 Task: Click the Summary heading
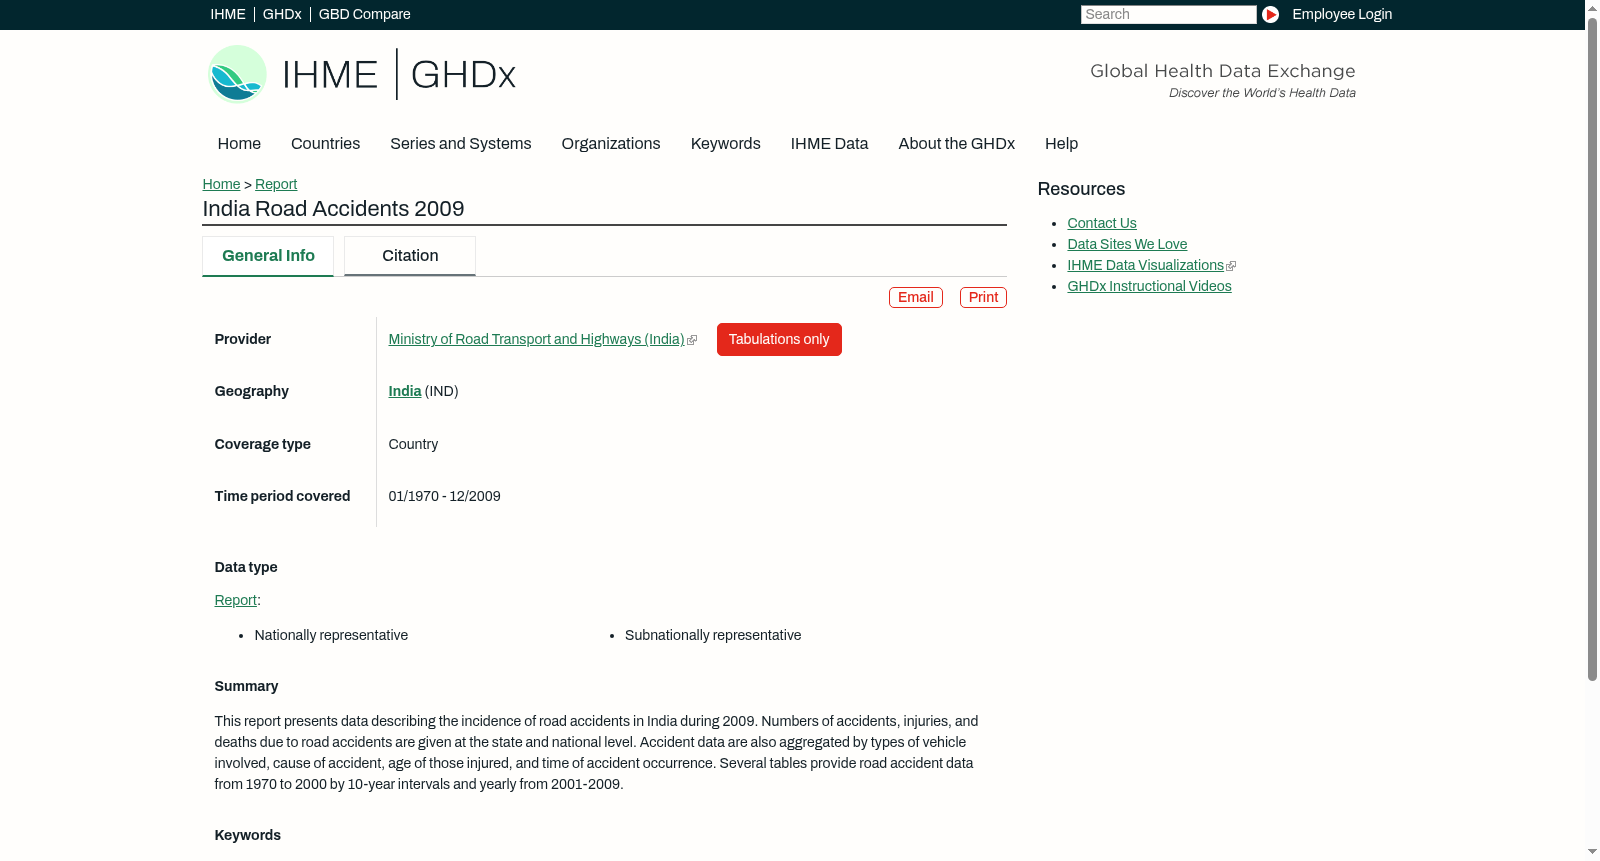(246, 687)
